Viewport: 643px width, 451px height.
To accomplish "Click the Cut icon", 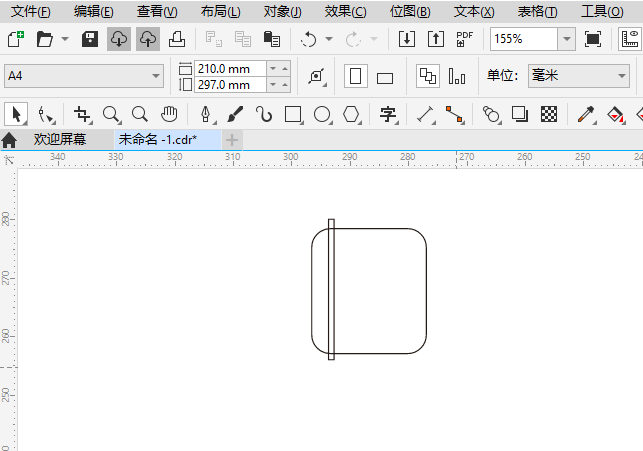I will click(214, 39).
